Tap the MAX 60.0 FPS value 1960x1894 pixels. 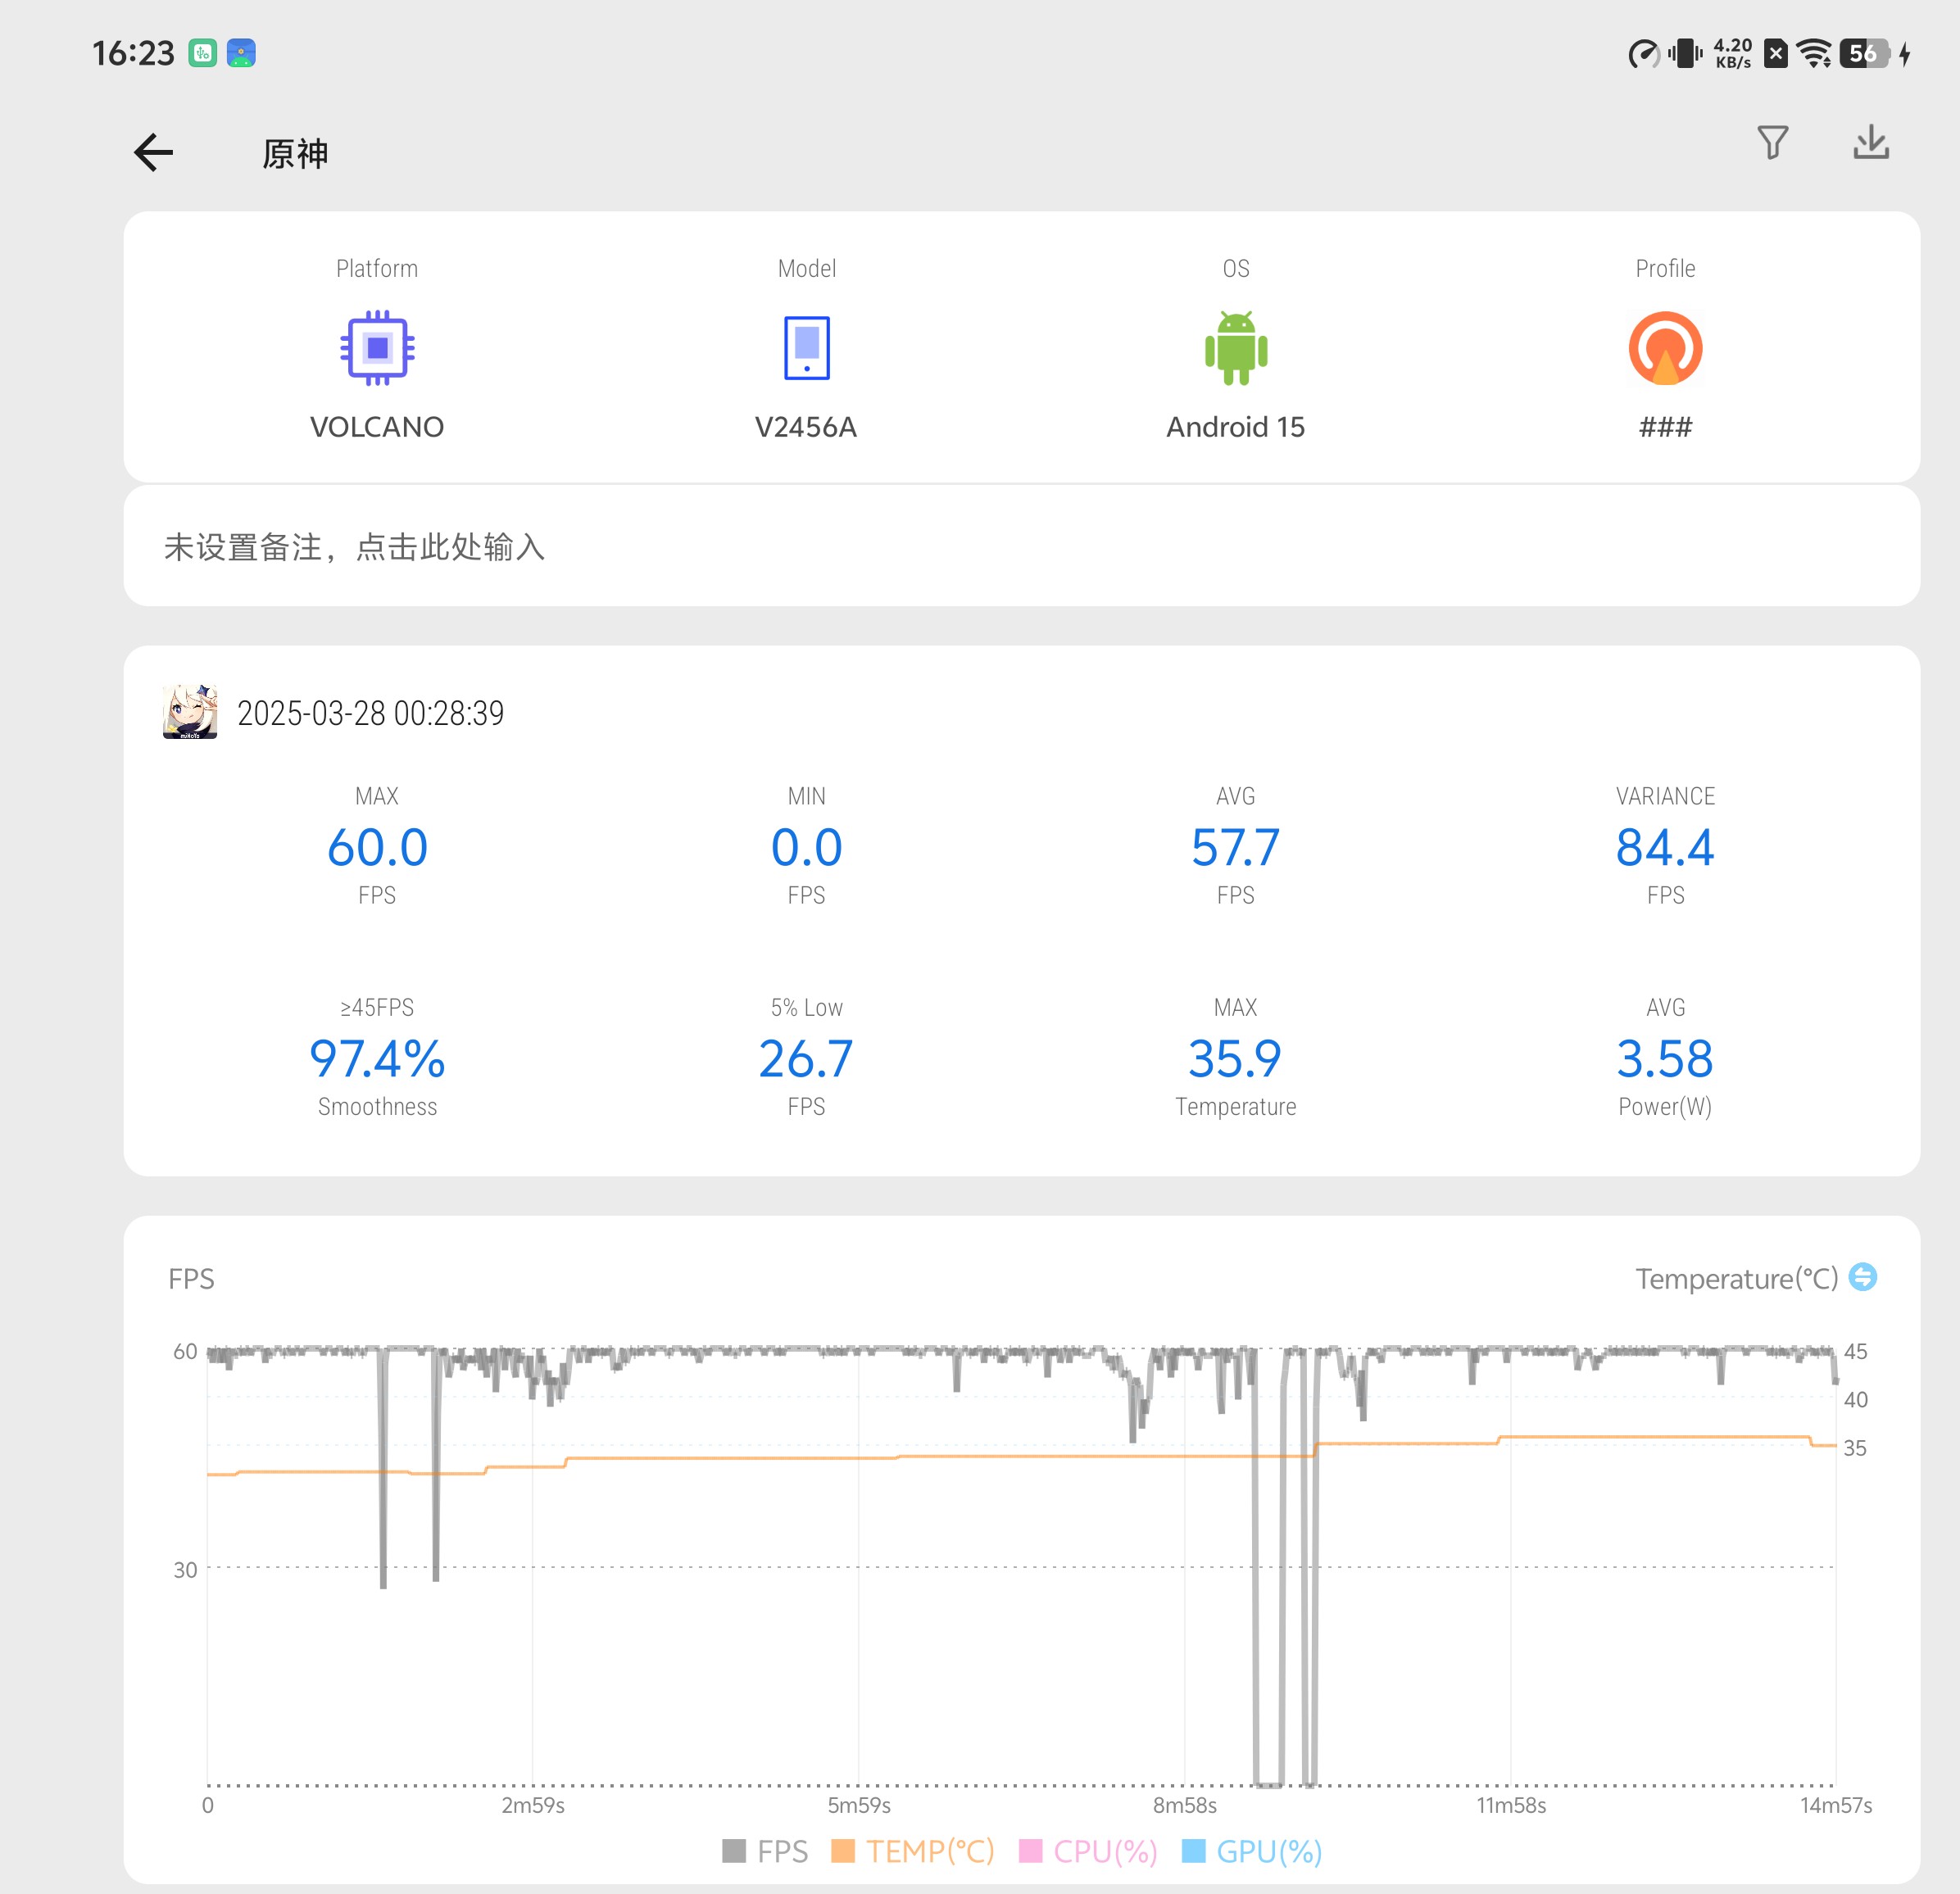377,847
